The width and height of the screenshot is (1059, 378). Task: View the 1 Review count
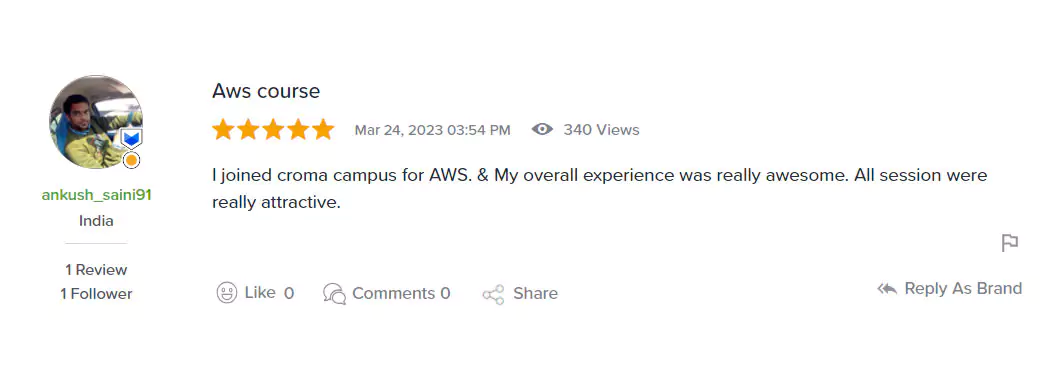click(96, 270)
